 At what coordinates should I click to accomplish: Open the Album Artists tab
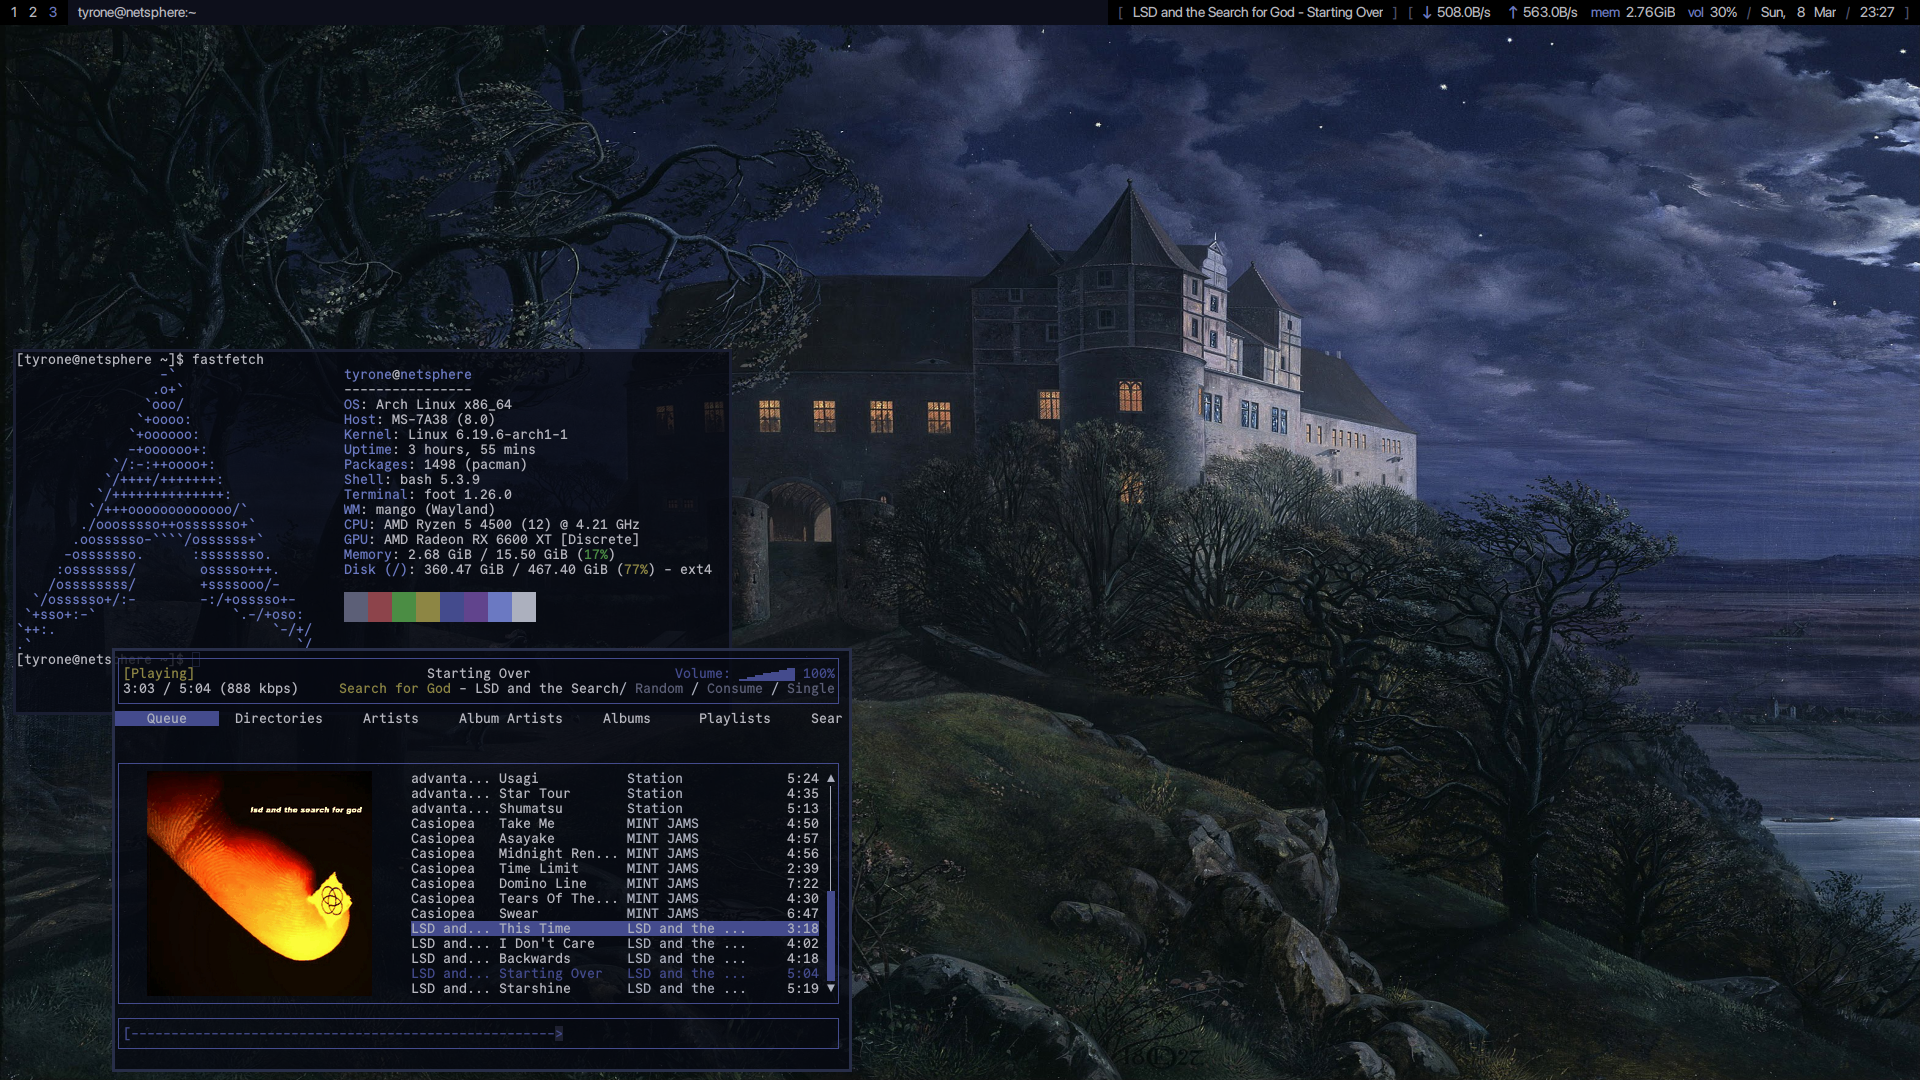[510, 719]
